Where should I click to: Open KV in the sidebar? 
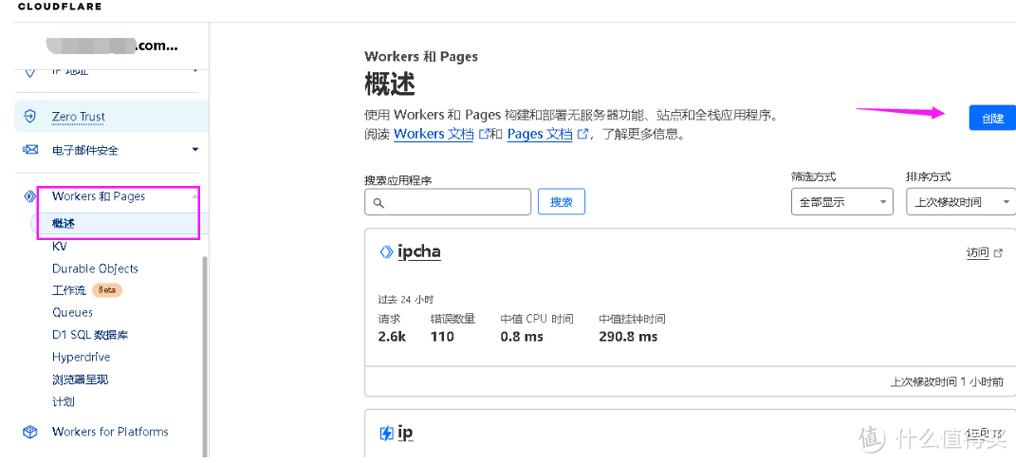click(59, 247)
